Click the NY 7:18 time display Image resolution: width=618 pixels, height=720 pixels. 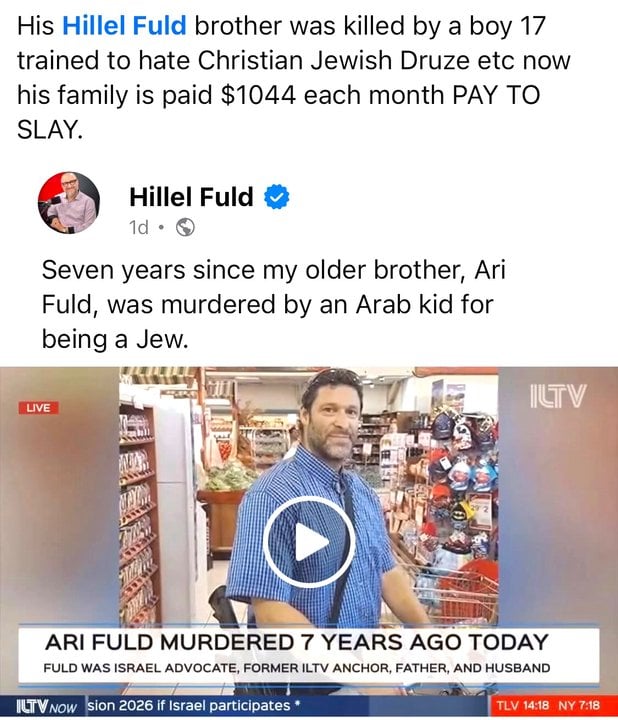click(x=579, y=705)
